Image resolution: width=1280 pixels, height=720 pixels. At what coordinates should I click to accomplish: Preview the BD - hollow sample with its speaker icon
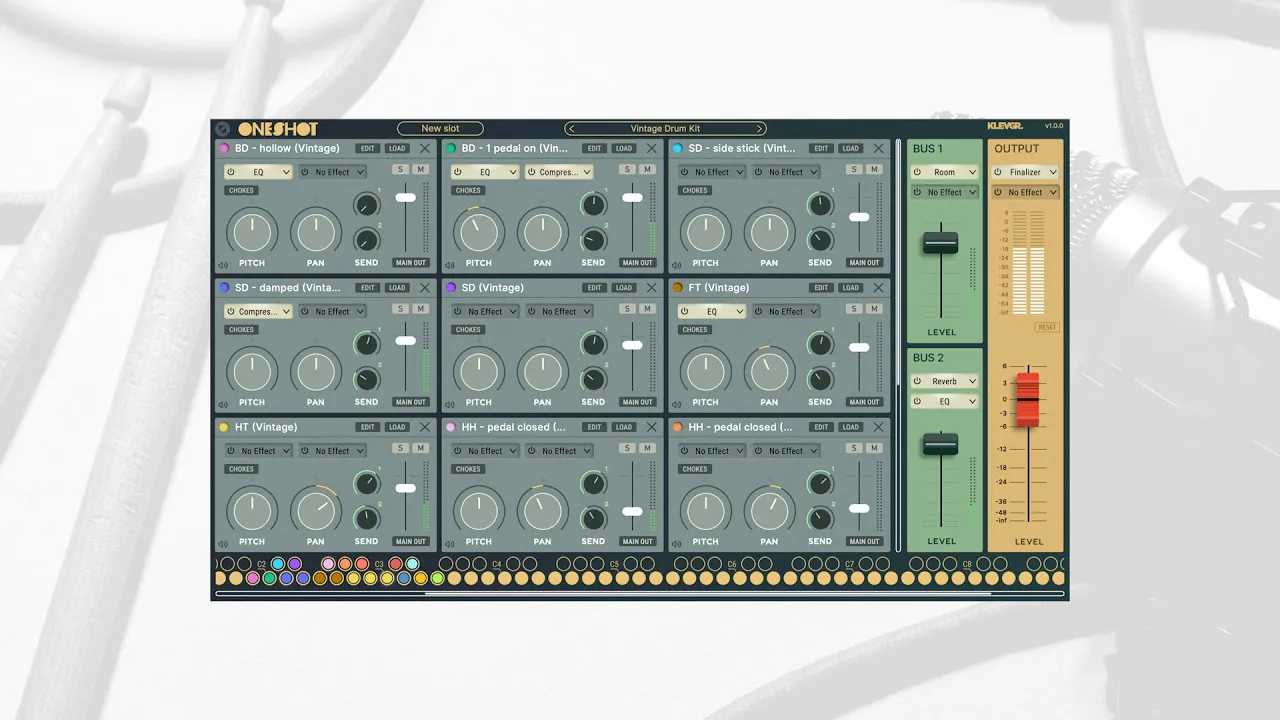click(x=222, y=265)
